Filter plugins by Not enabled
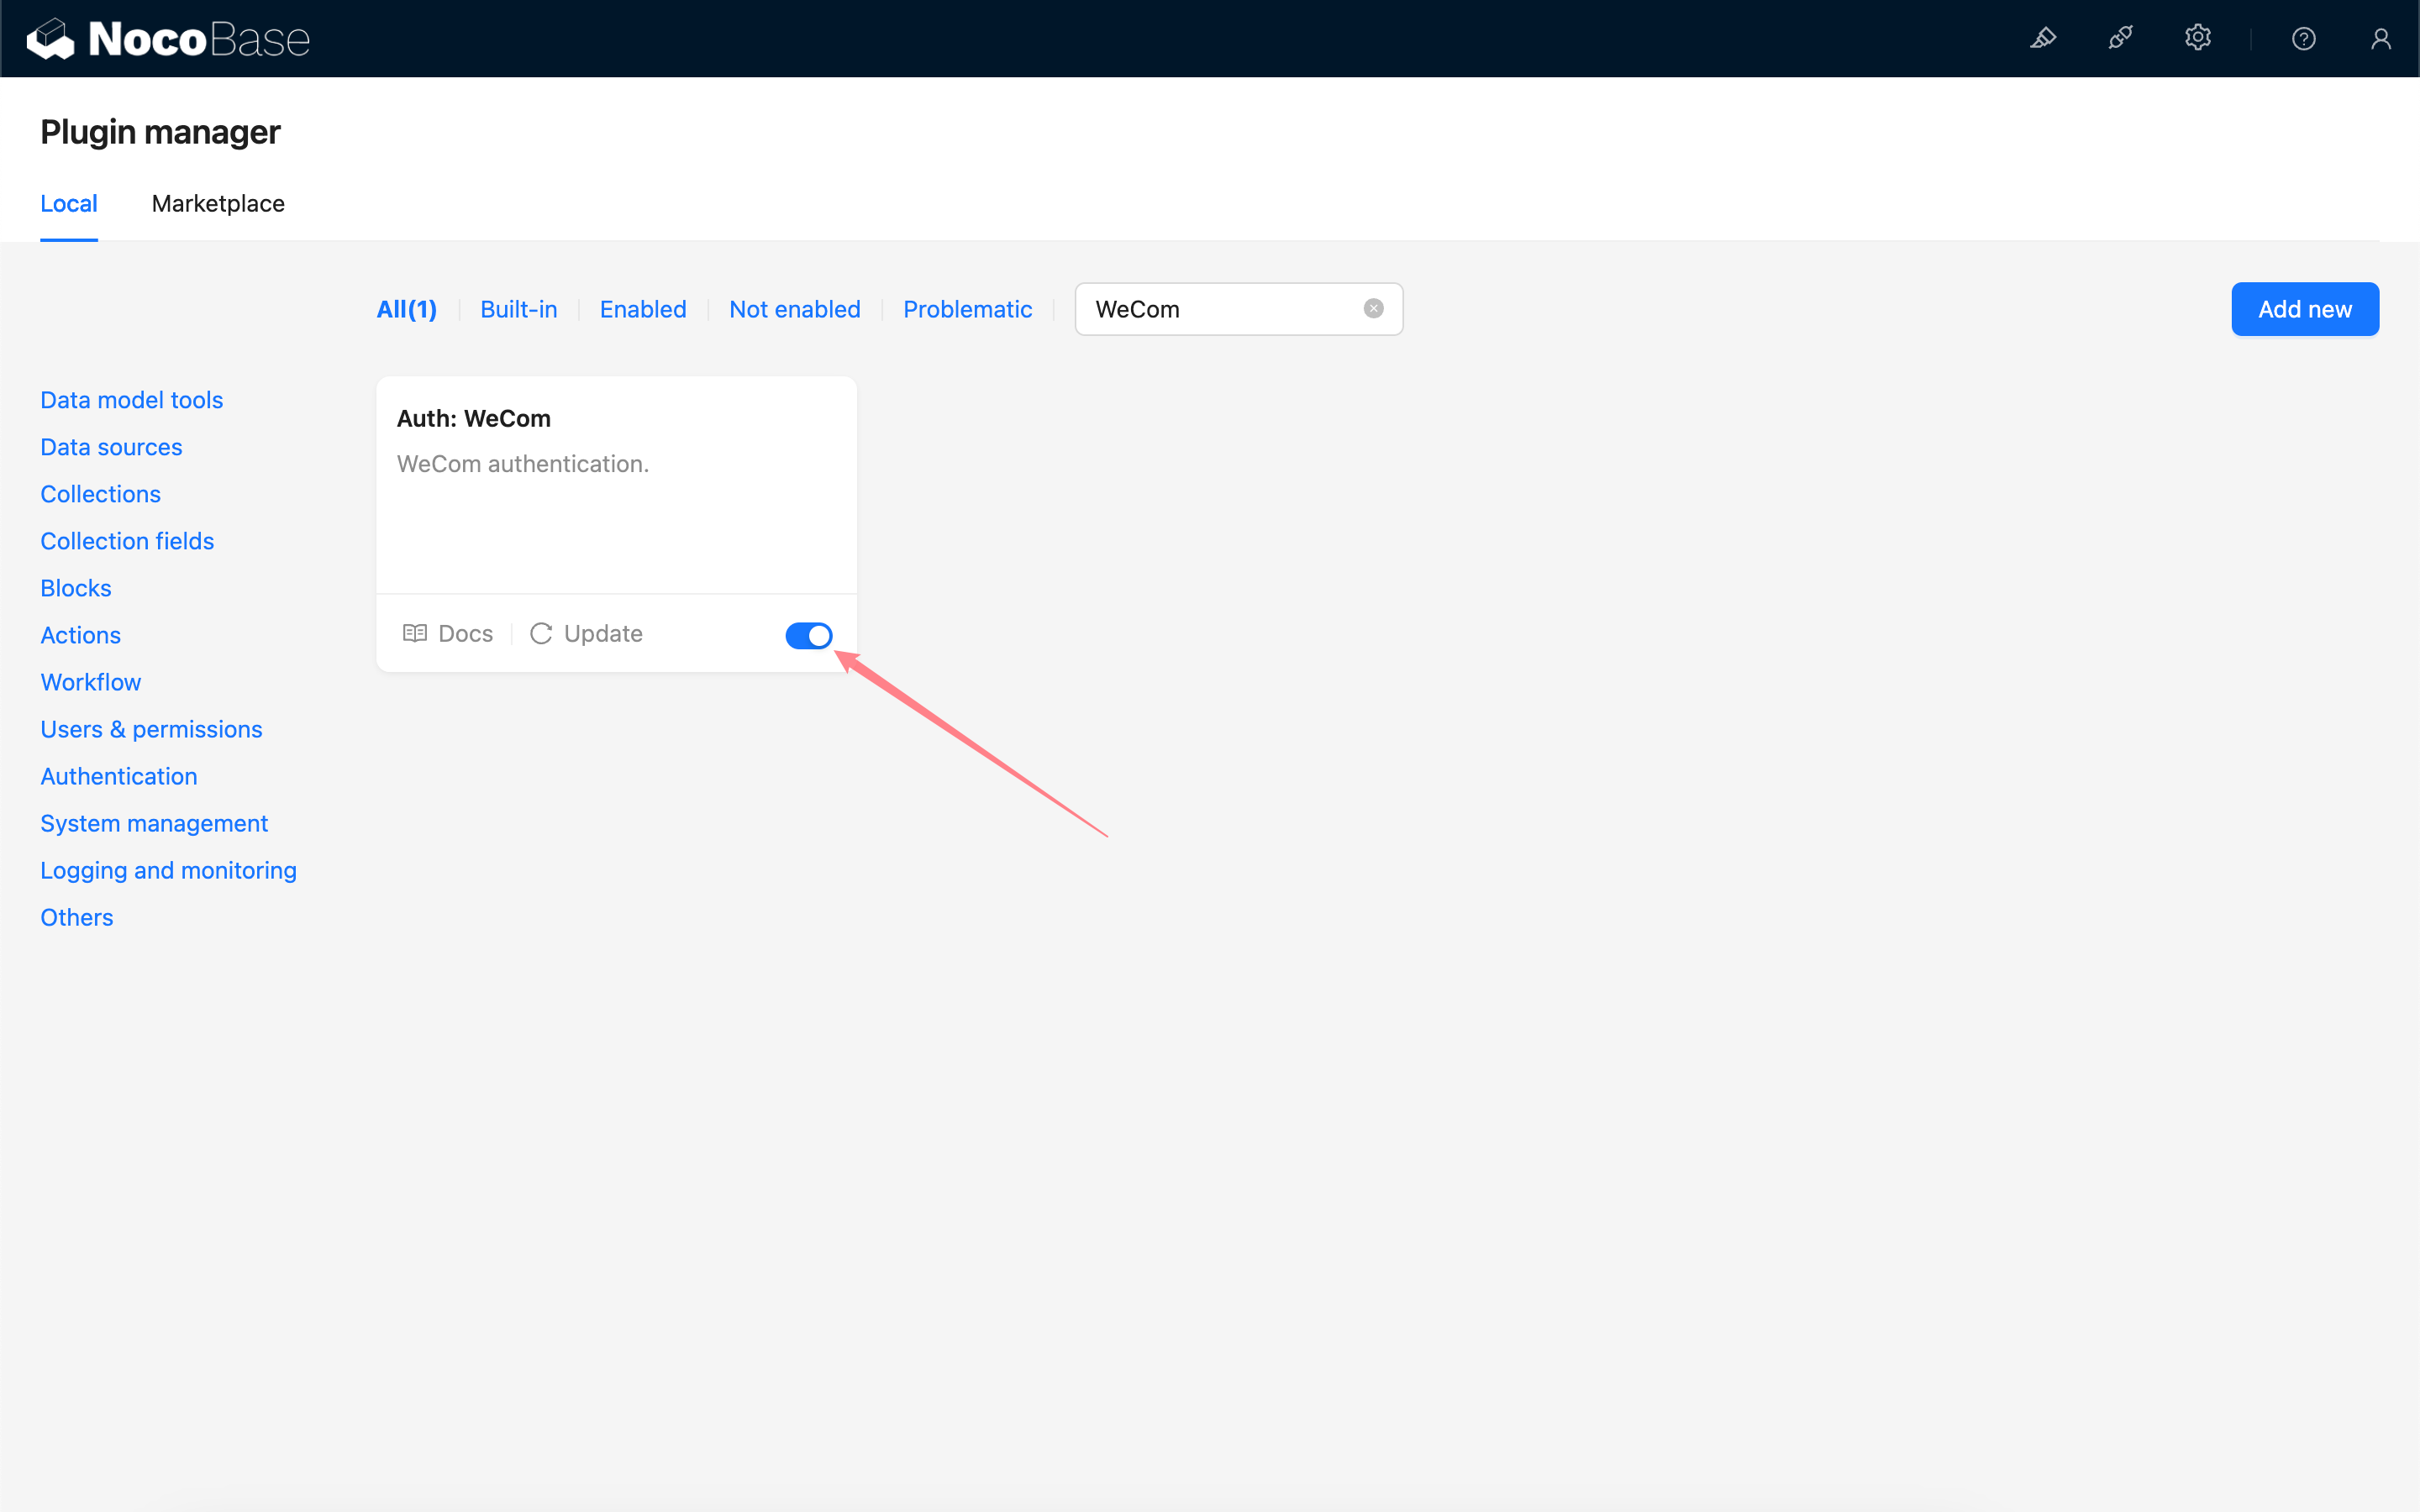This screenshot has width=2420, height=1512. click(x=794, y=309)
